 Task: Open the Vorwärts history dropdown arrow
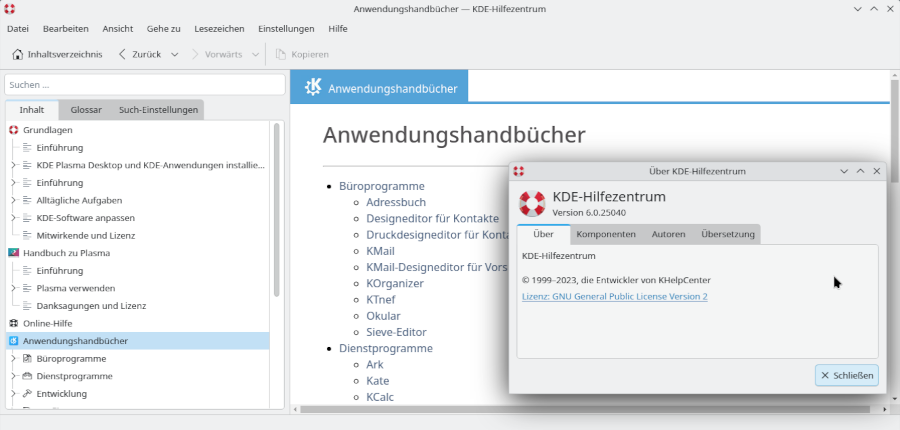click(x=255, y=55)
